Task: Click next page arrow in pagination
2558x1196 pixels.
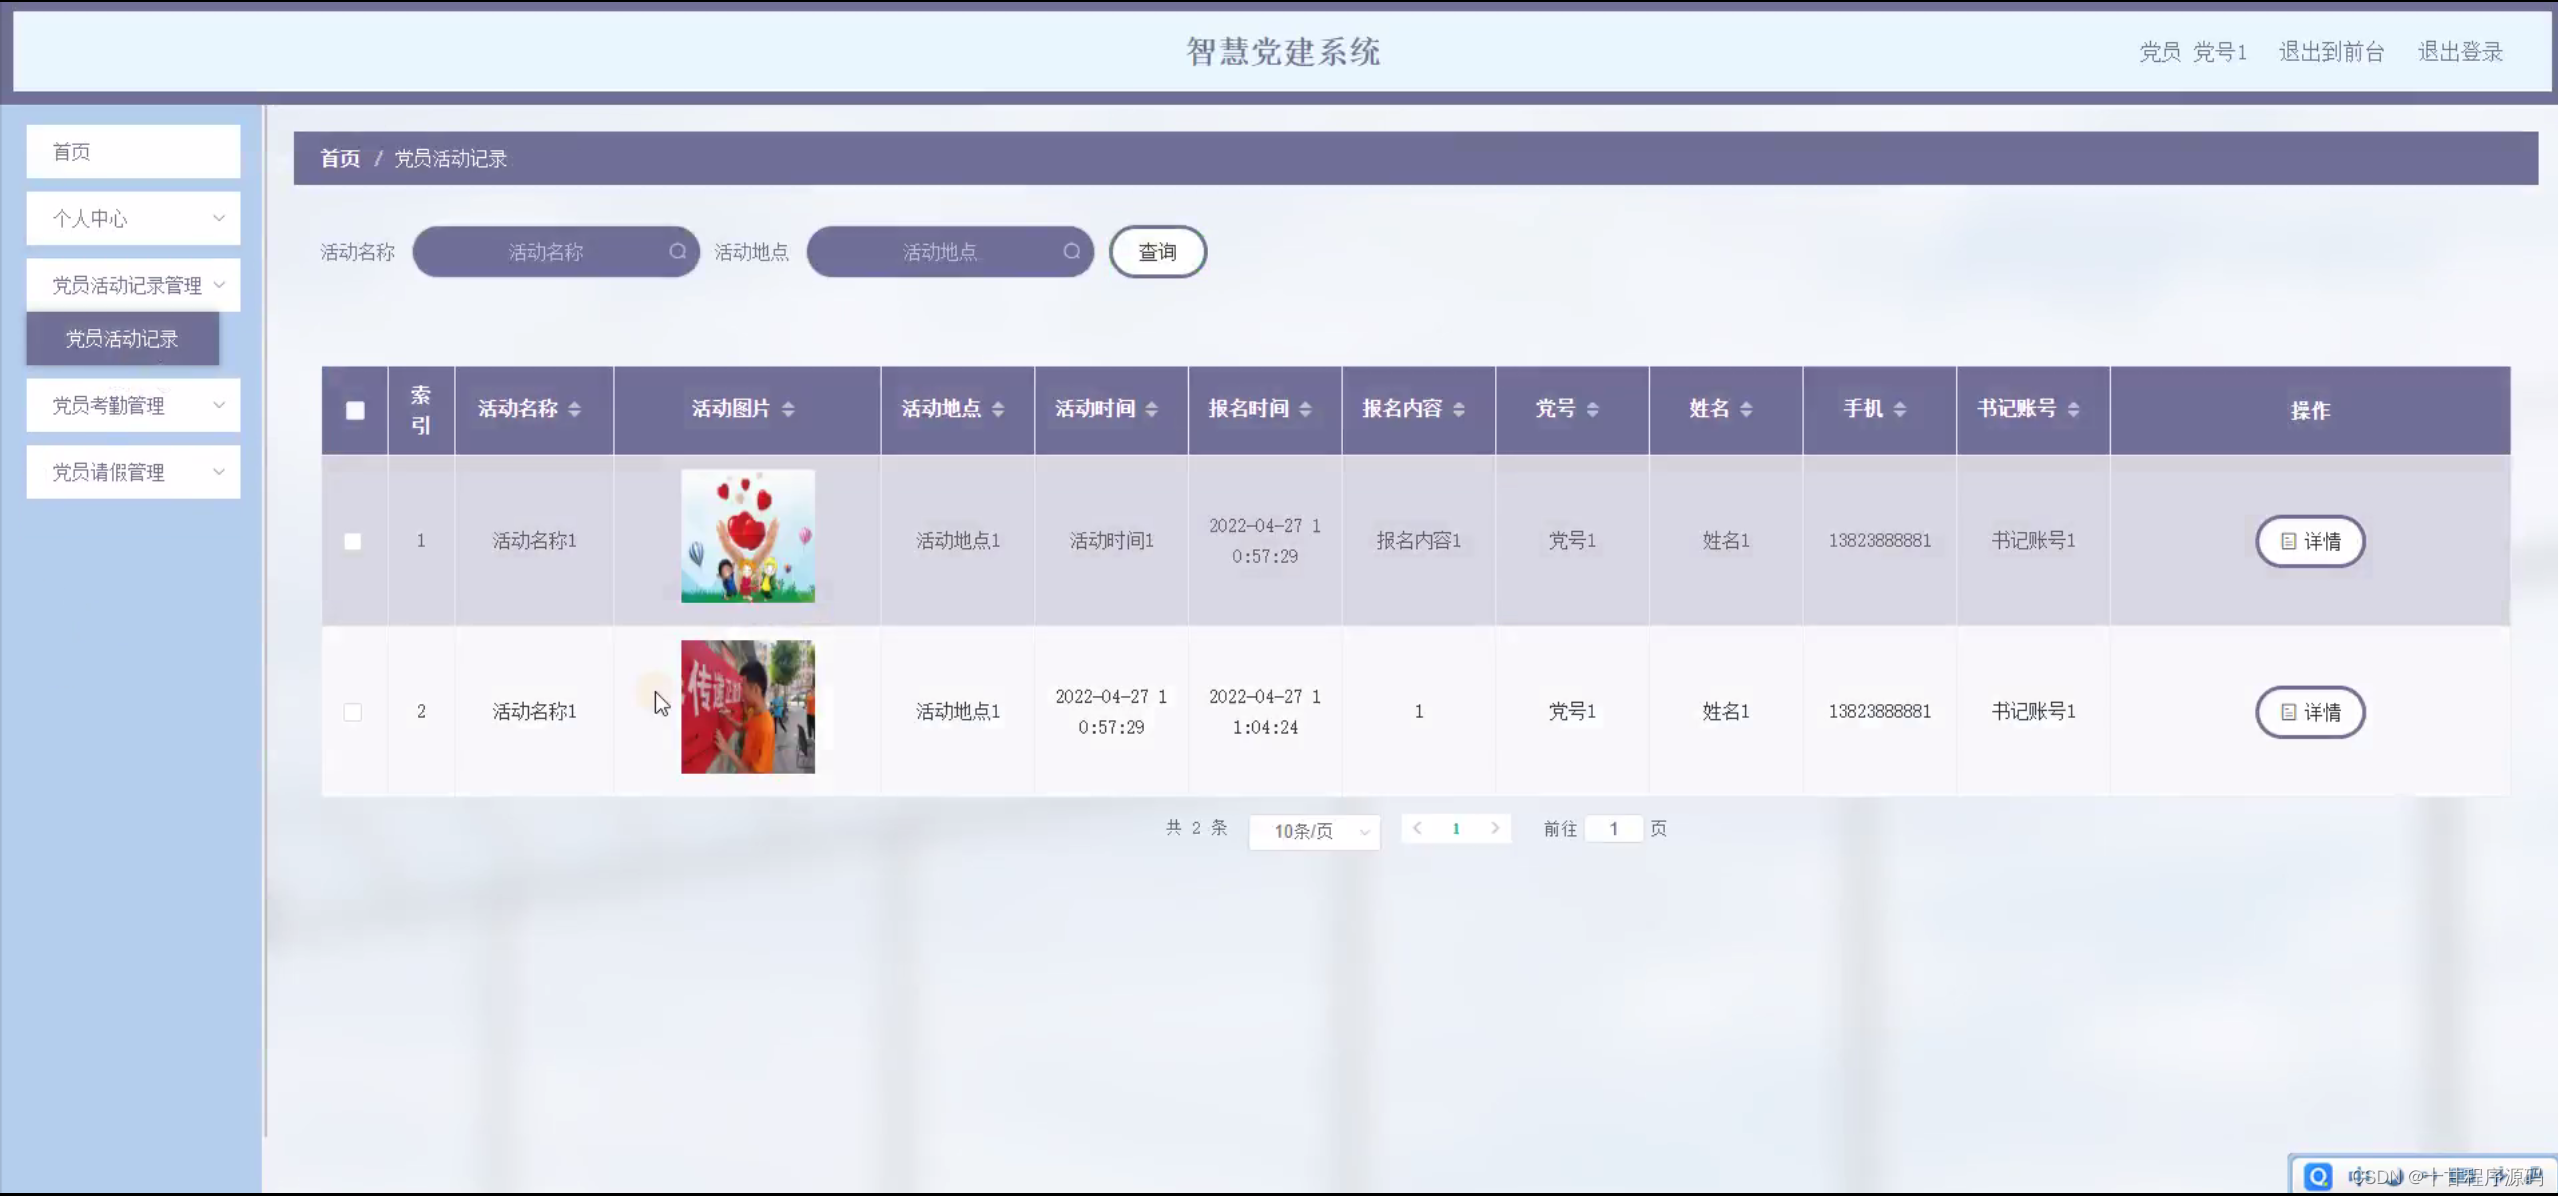Action: tap(1495, 828)
